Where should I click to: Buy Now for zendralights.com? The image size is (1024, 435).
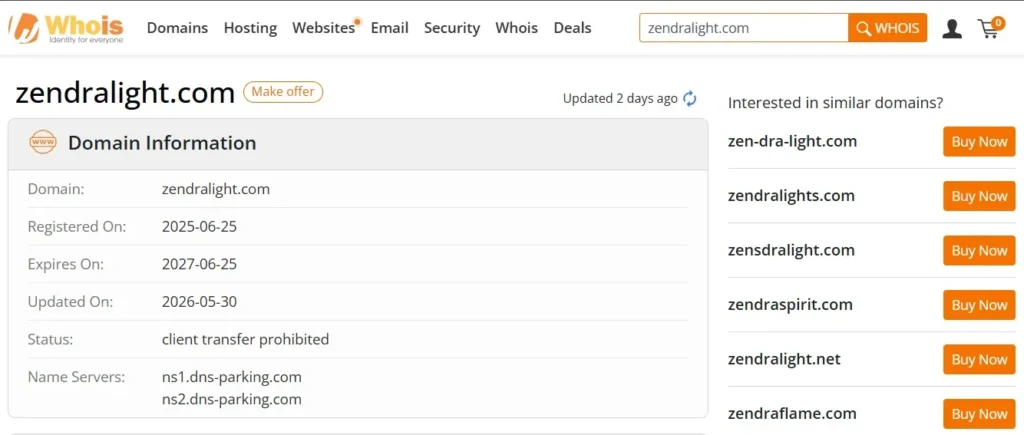979,196
